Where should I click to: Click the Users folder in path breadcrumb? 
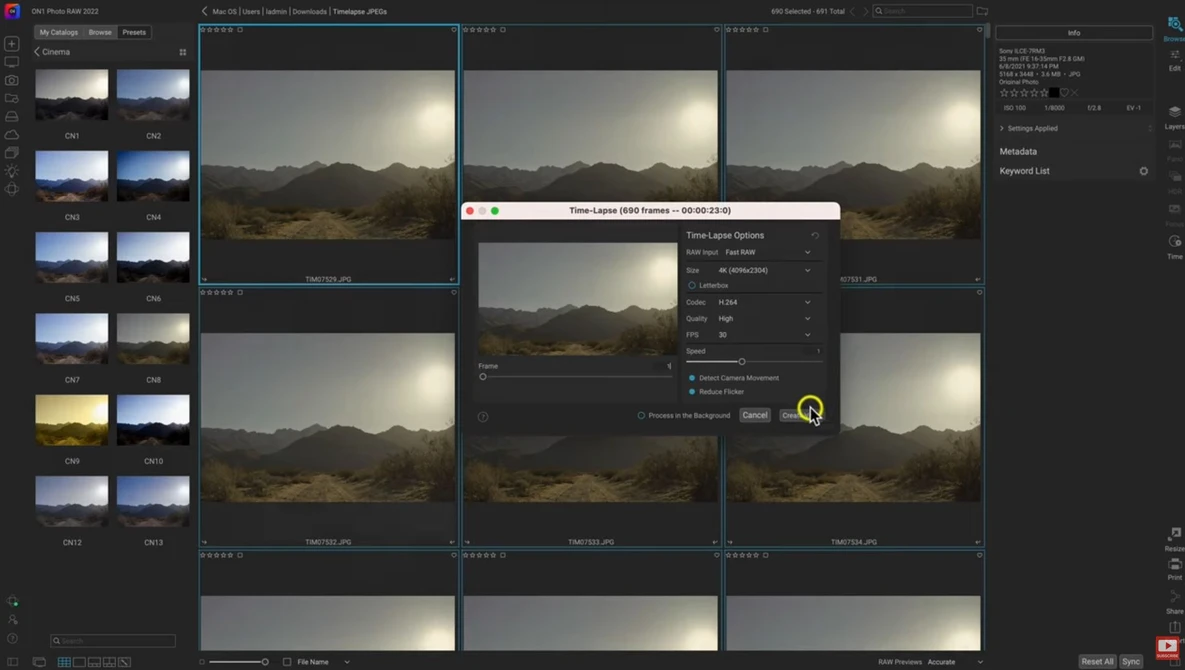tap(251, 12)
